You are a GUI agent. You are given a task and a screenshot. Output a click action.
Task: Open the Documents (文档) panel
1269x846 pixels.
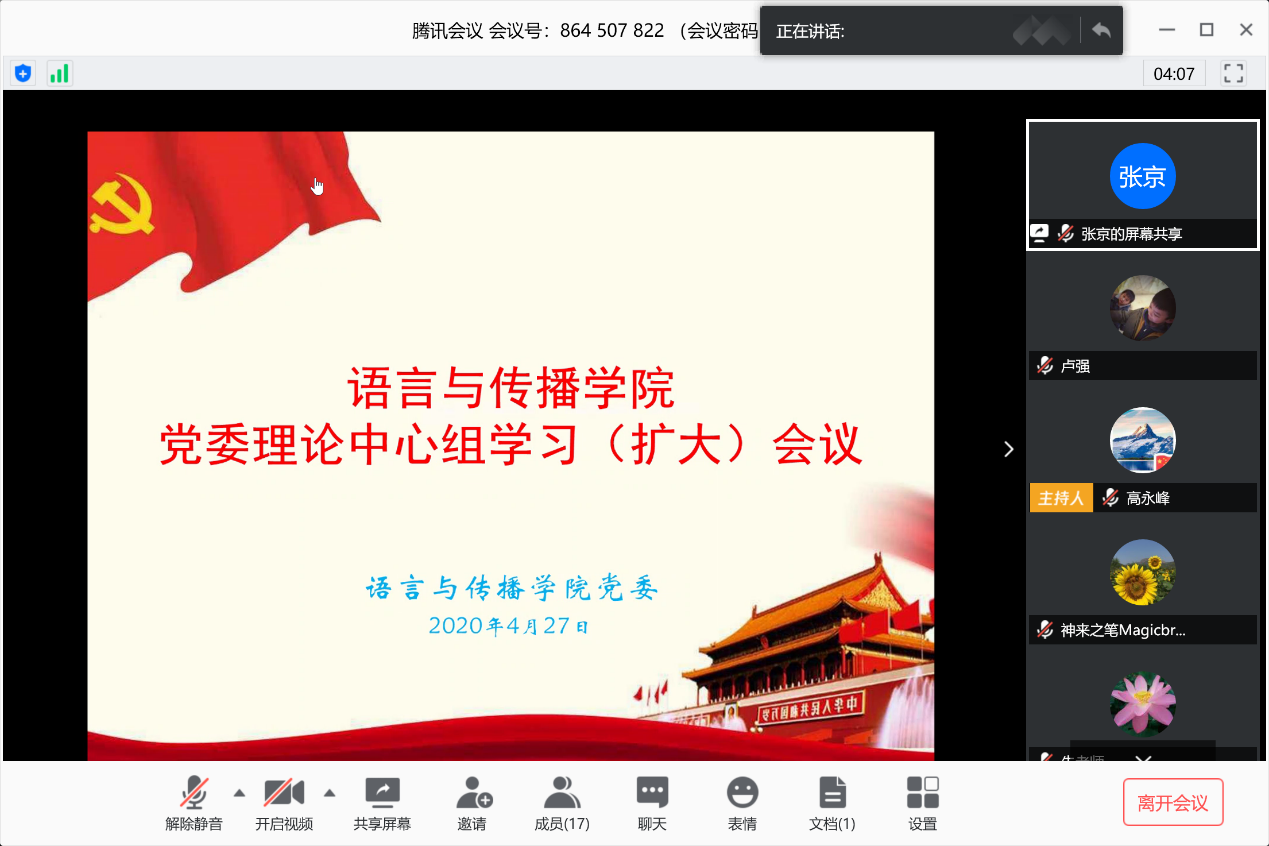(832, 794)
